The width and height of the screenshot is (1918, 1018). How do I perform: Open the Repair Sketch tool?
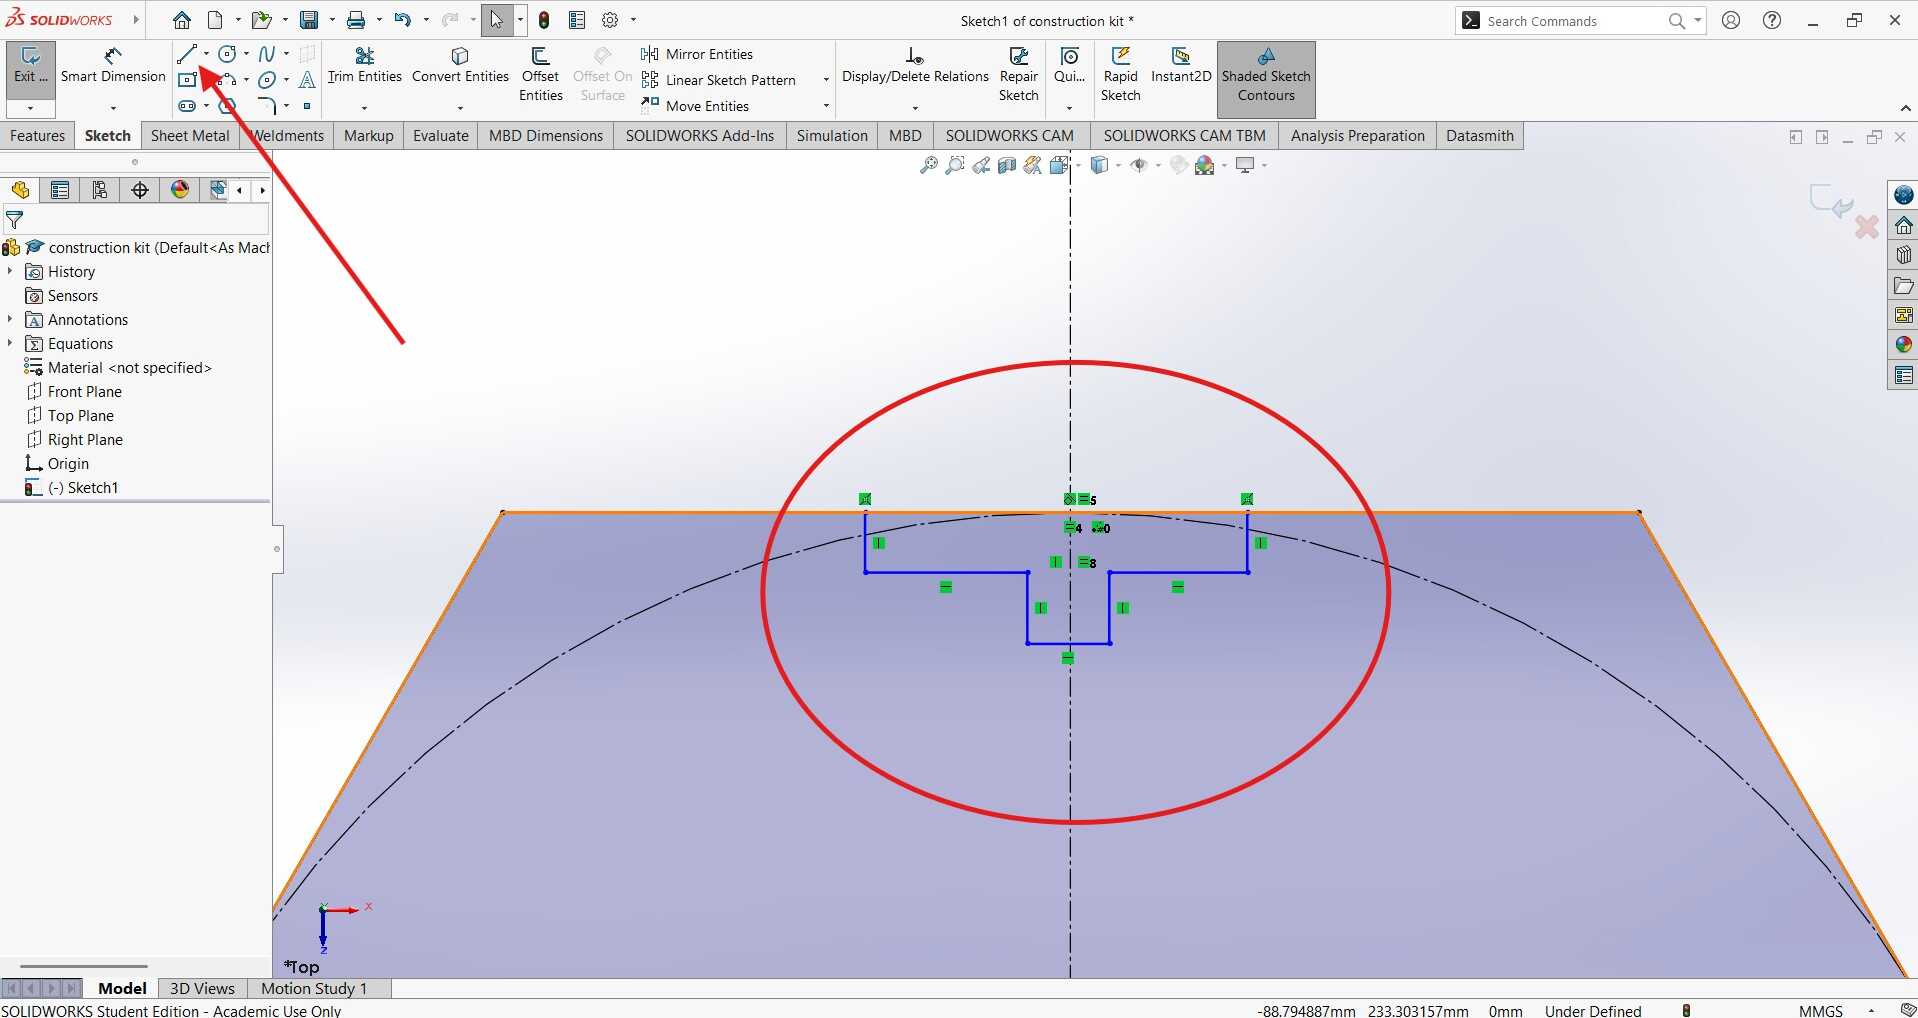[1019, 74]
